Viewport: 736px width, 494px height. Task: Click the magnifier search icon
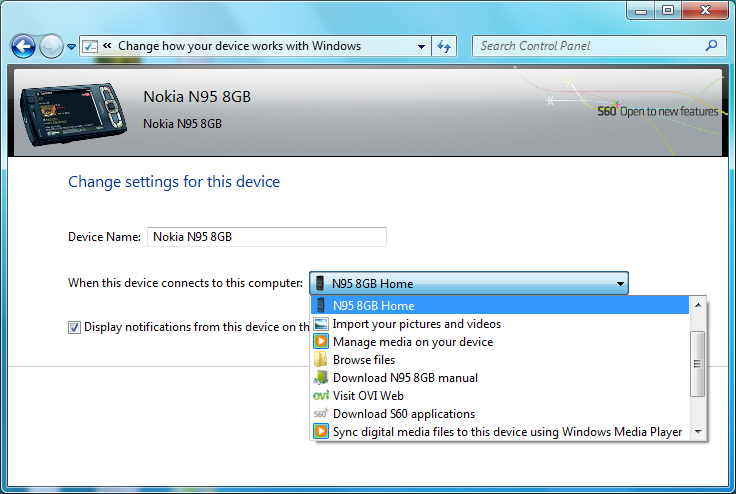coord(712,46)
